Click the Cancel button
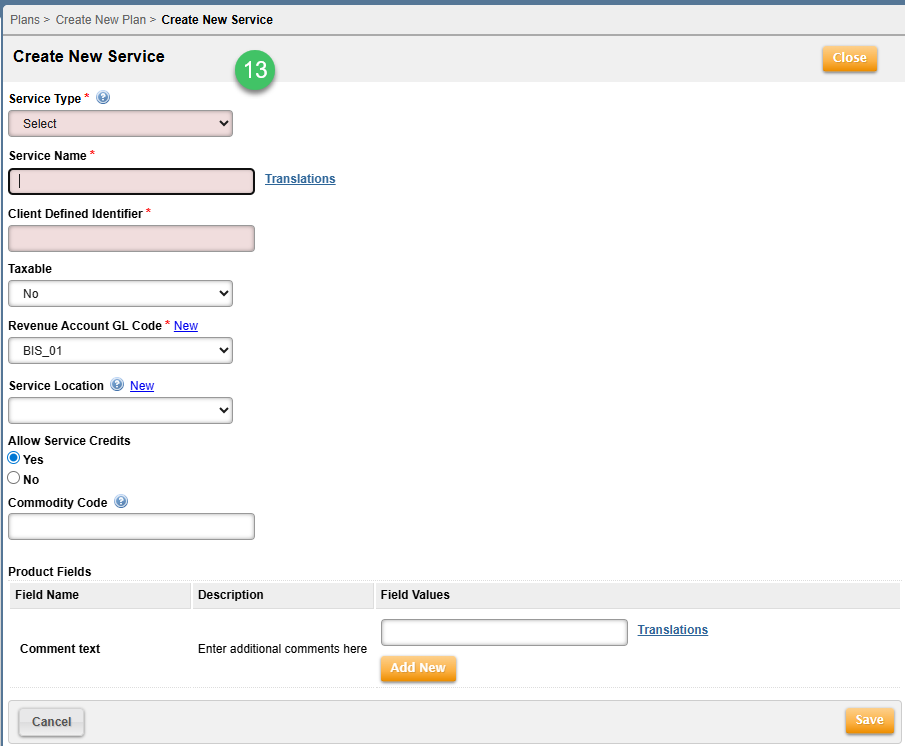This screenshot has height=746, width=905. [50, 721]
